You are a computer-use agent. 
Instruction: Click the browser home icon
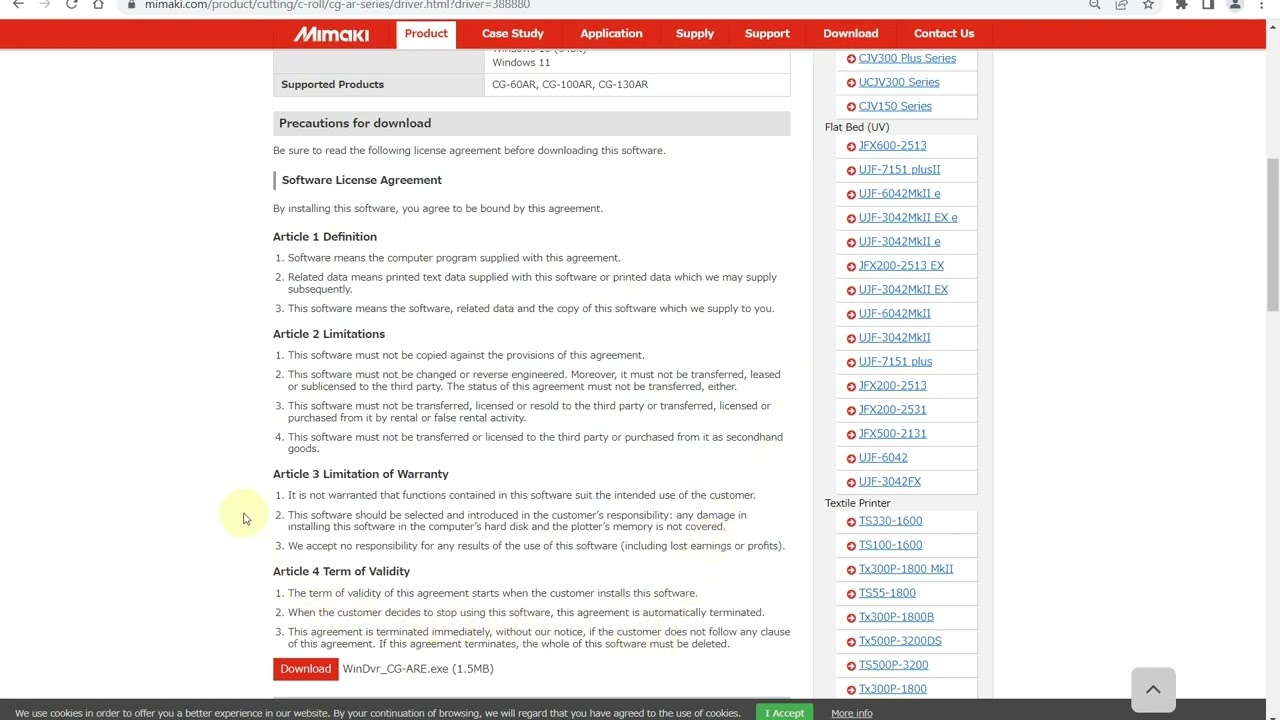[x=98, y=5]
